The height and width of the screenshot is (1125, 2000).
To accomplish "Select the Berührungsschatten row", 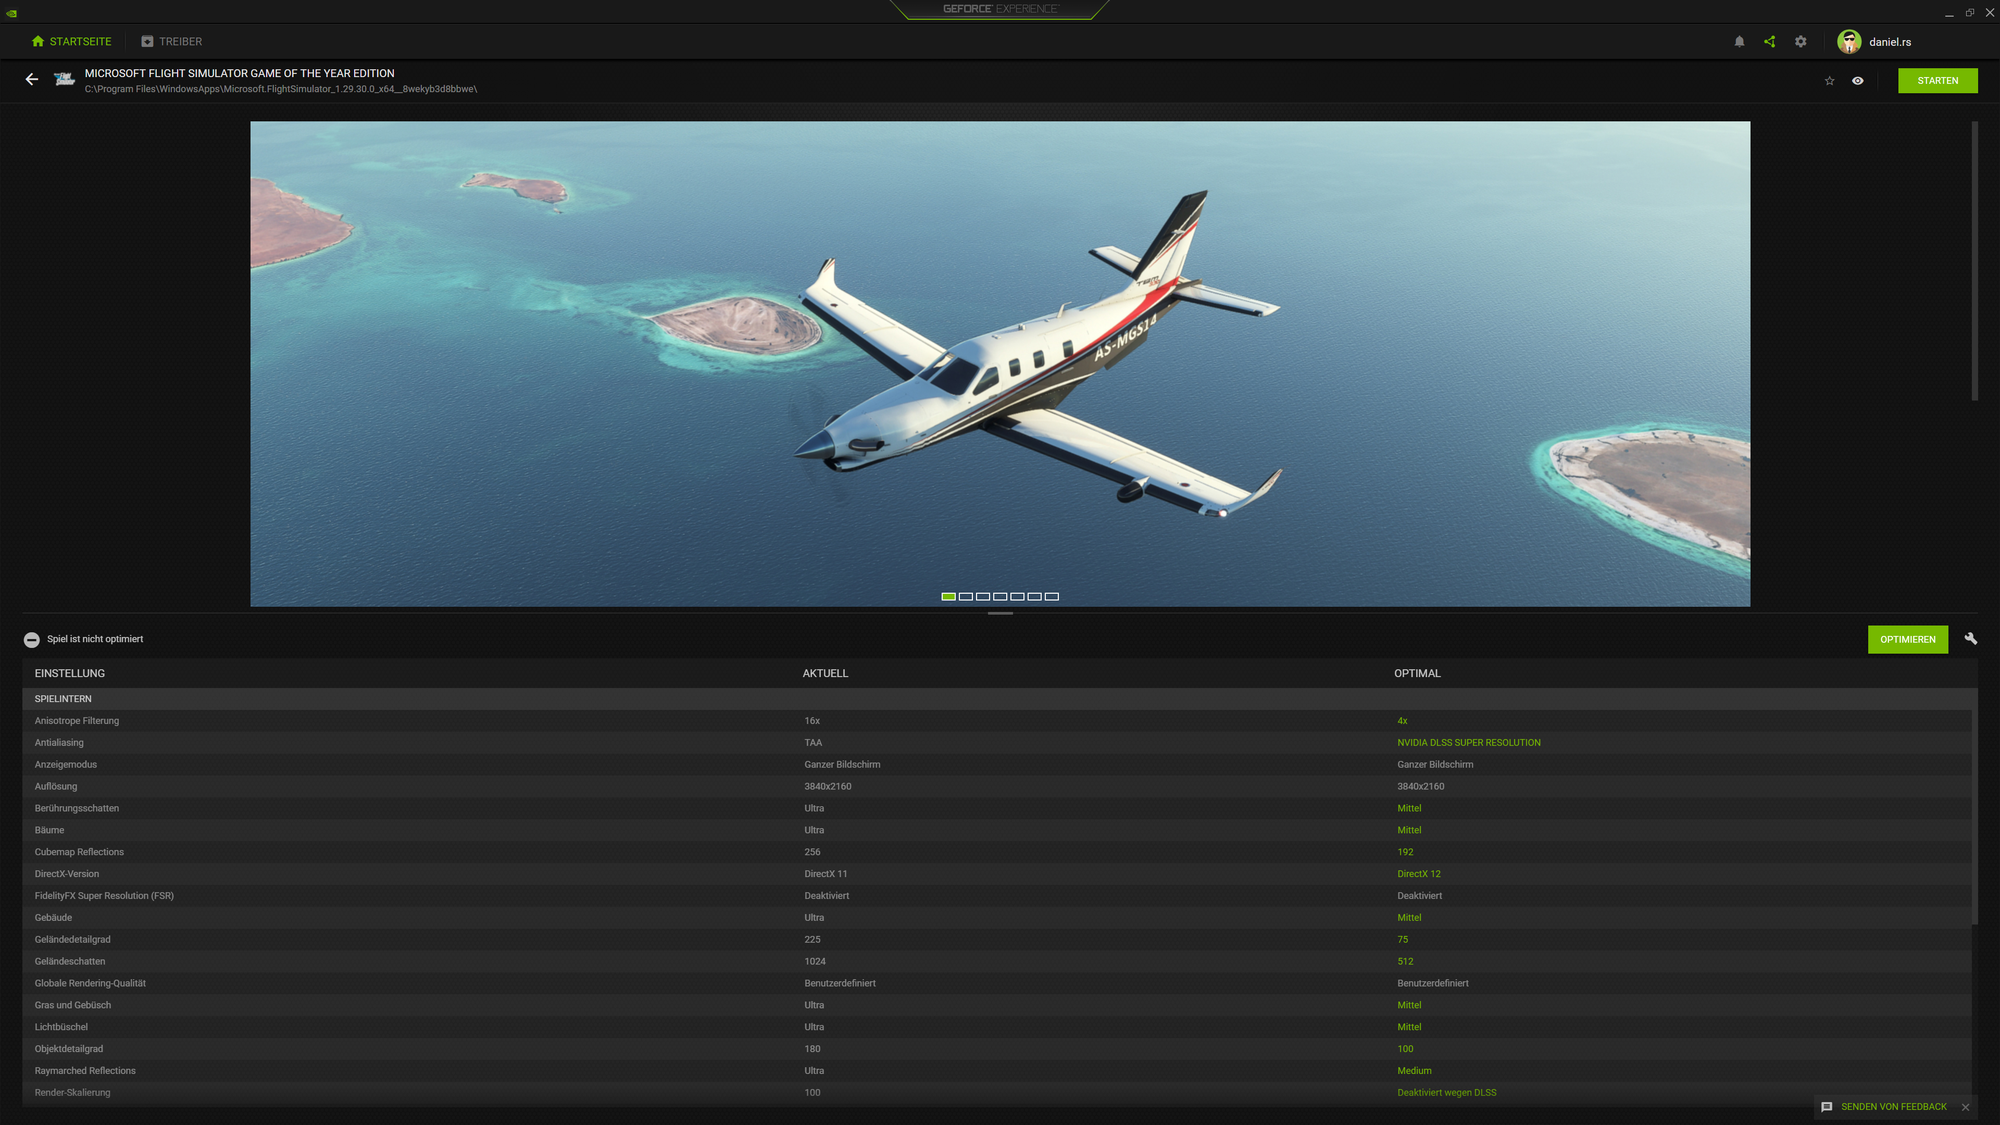I will 997,809.
